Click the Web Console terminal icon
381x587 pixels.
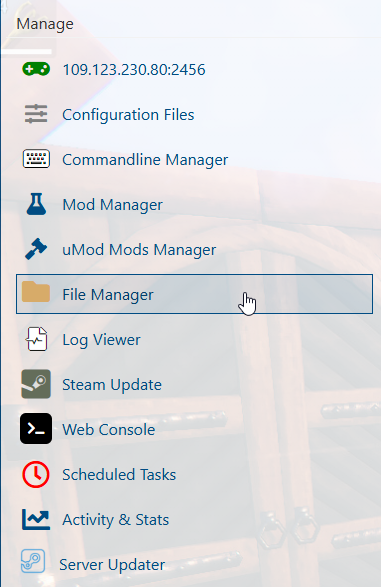tap(36, 429)
